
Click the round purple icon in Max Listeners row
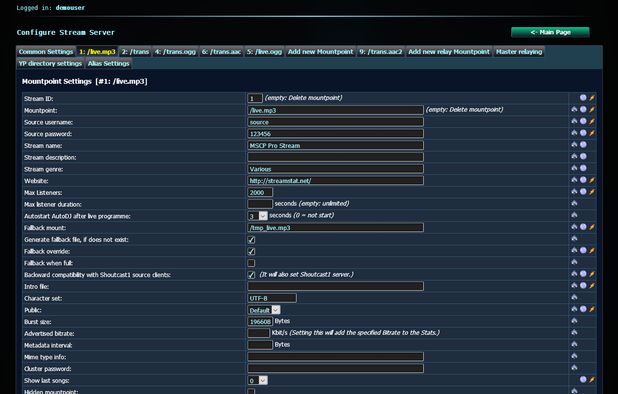click(583, 191)
